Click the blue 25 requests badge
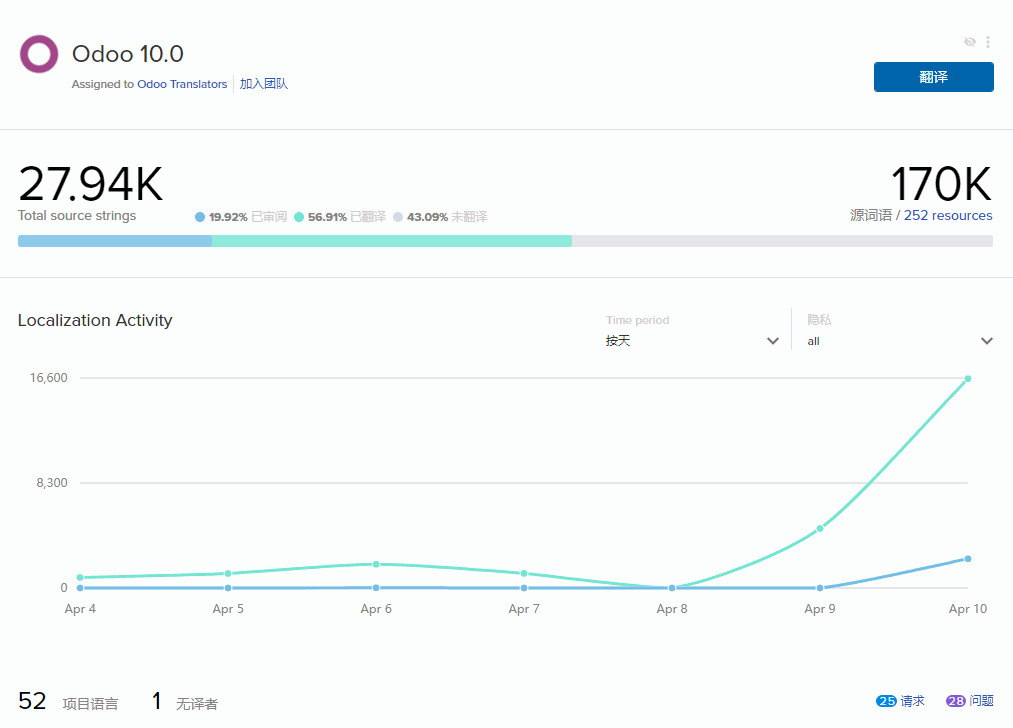1013x728 pixels. coord(886,702)
